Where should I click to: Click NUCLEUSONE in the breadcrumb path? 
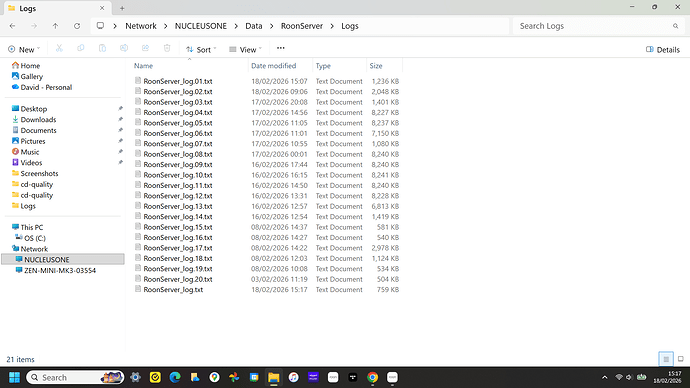201,26
